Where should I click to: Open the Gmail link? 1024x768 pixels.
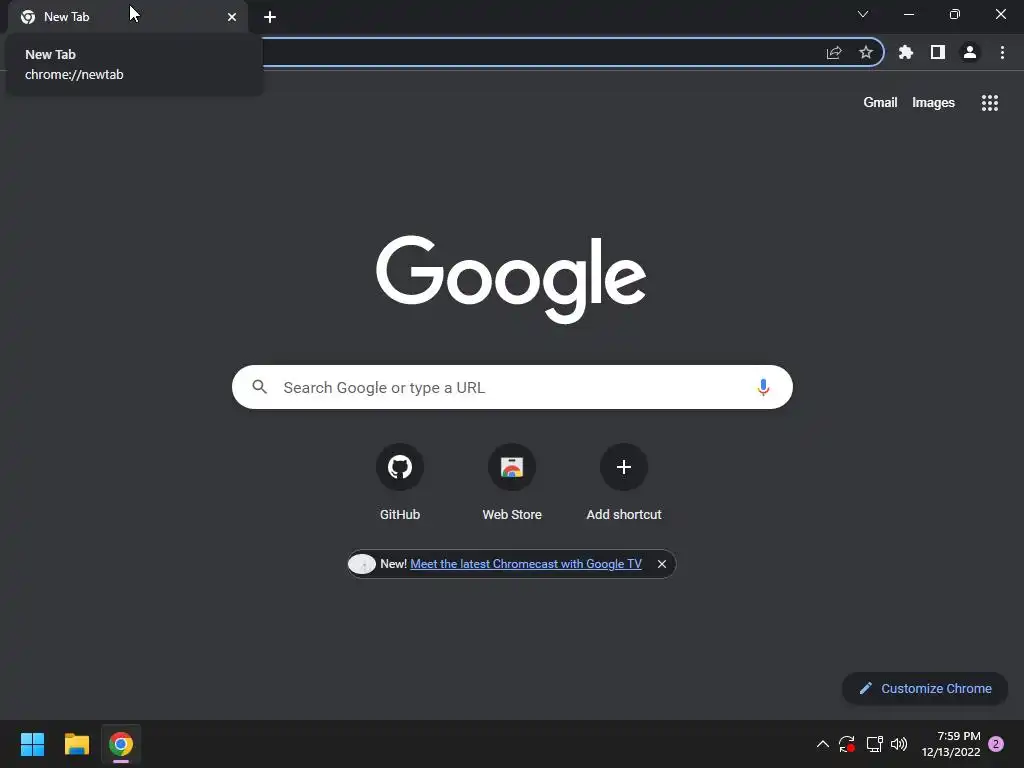[x=880, y=103]
